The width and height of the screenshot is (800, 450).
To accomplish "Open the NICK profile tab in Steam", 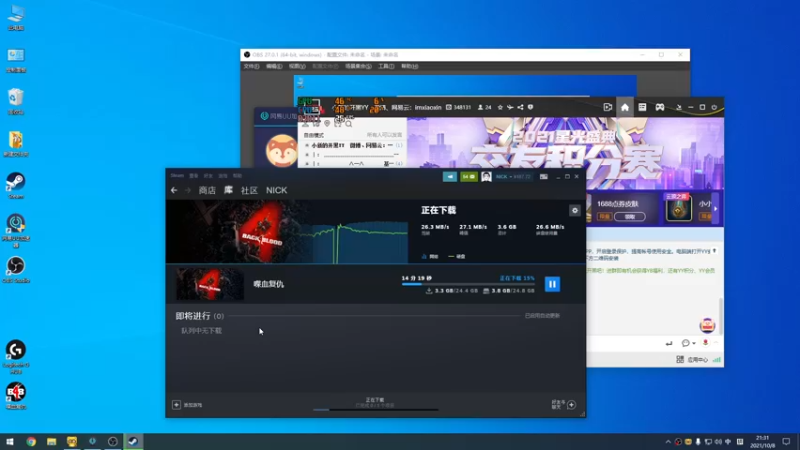I will [277, 190].
